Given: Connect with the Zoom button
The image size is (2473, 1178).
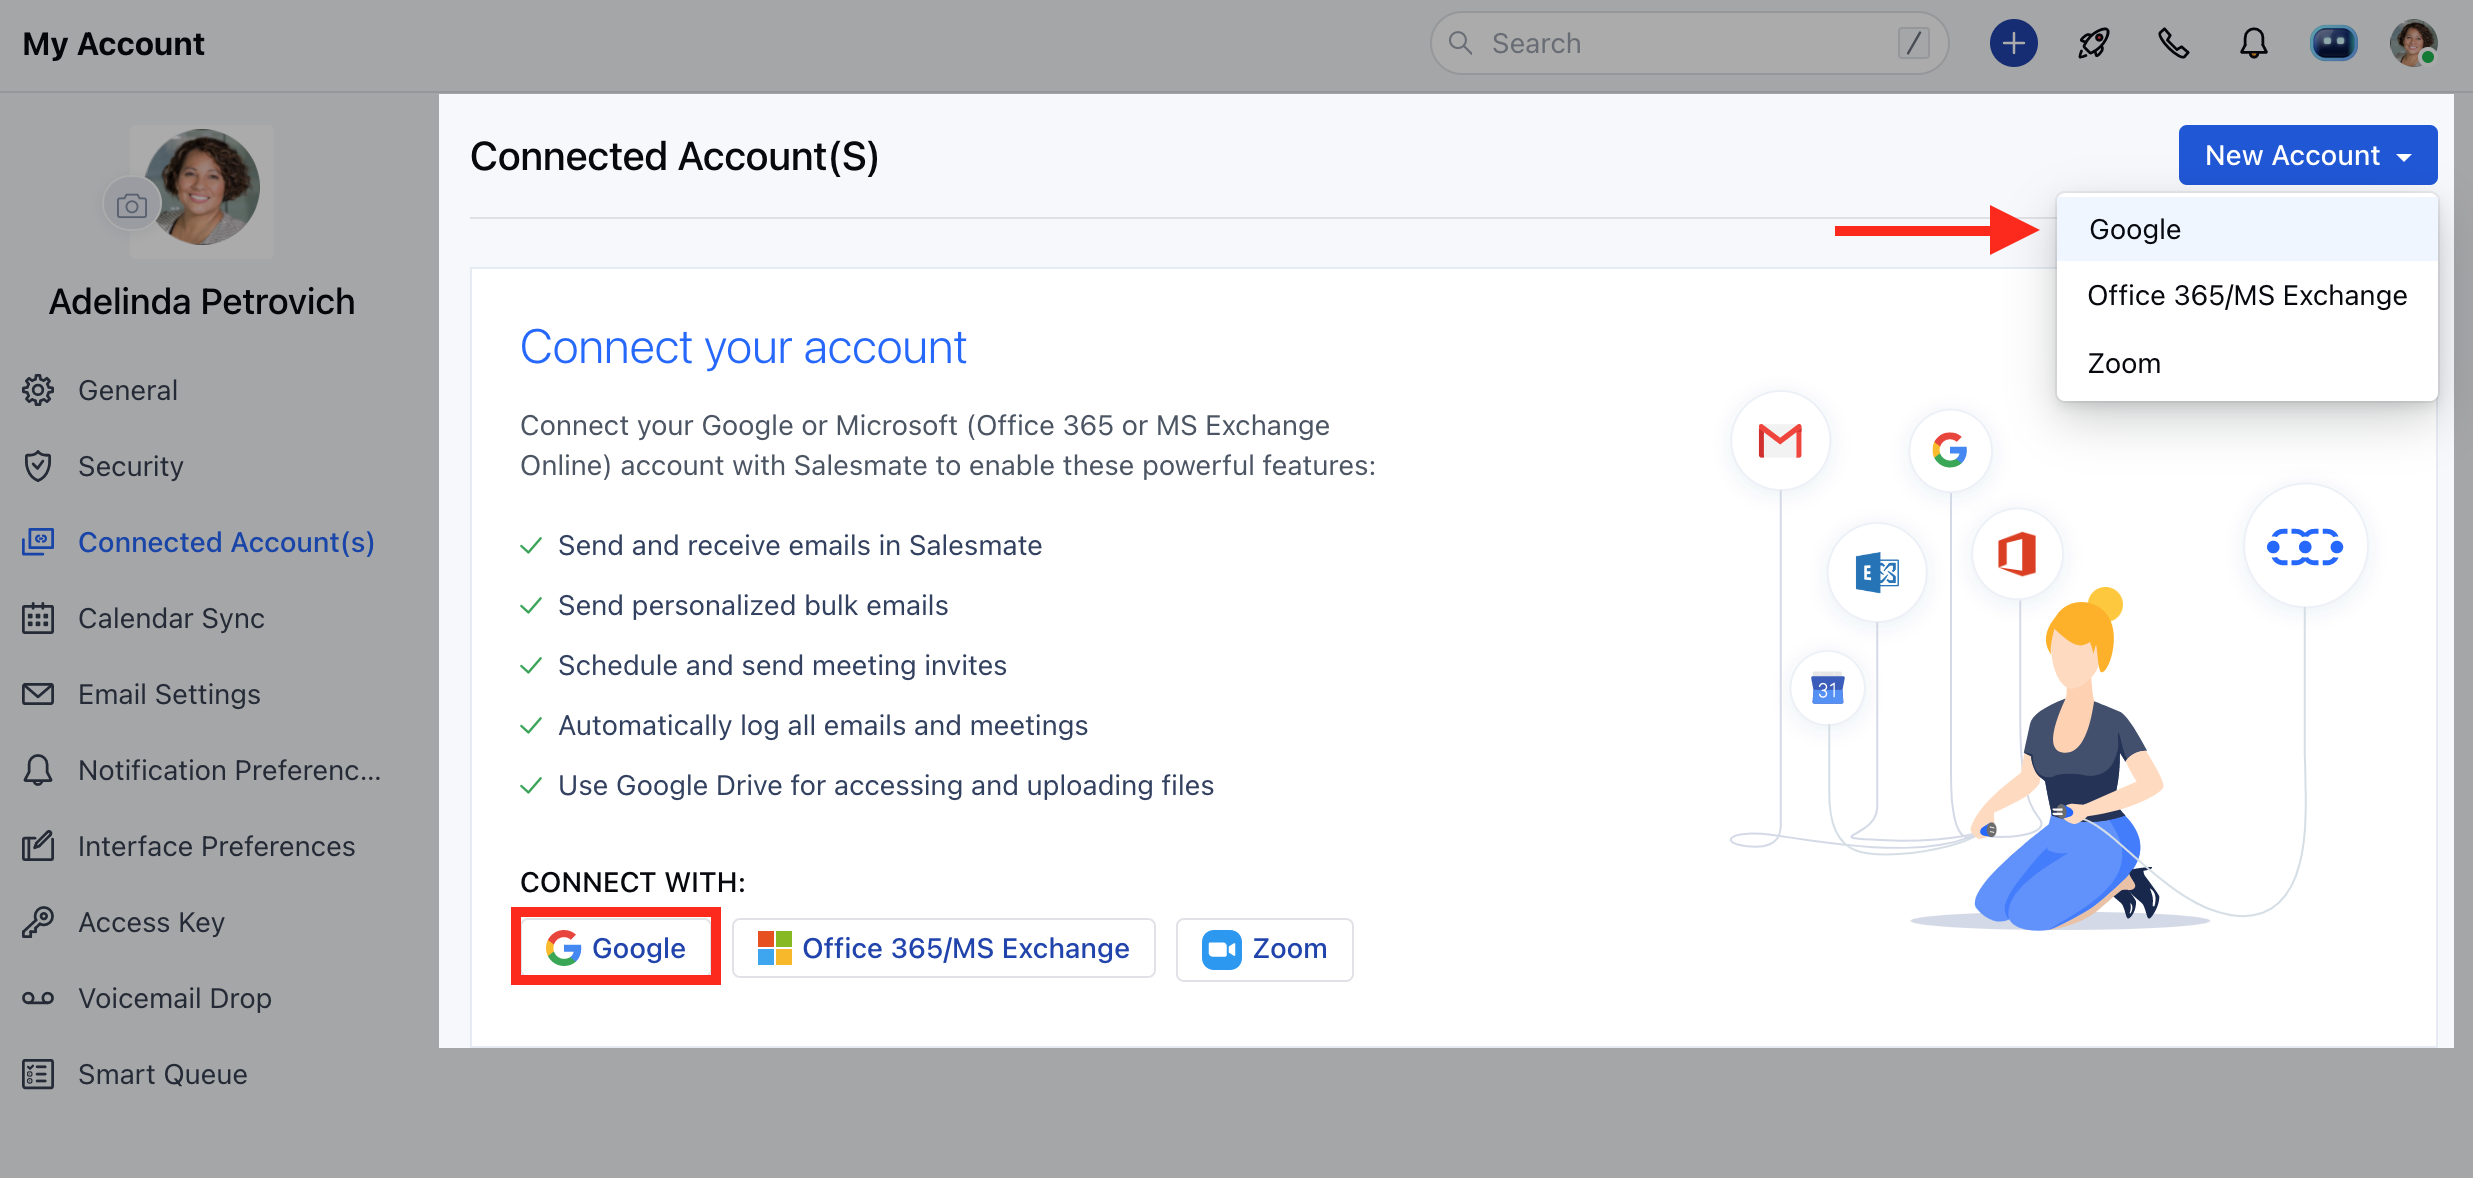Looking at the screenshot, I should (1264, 948).
